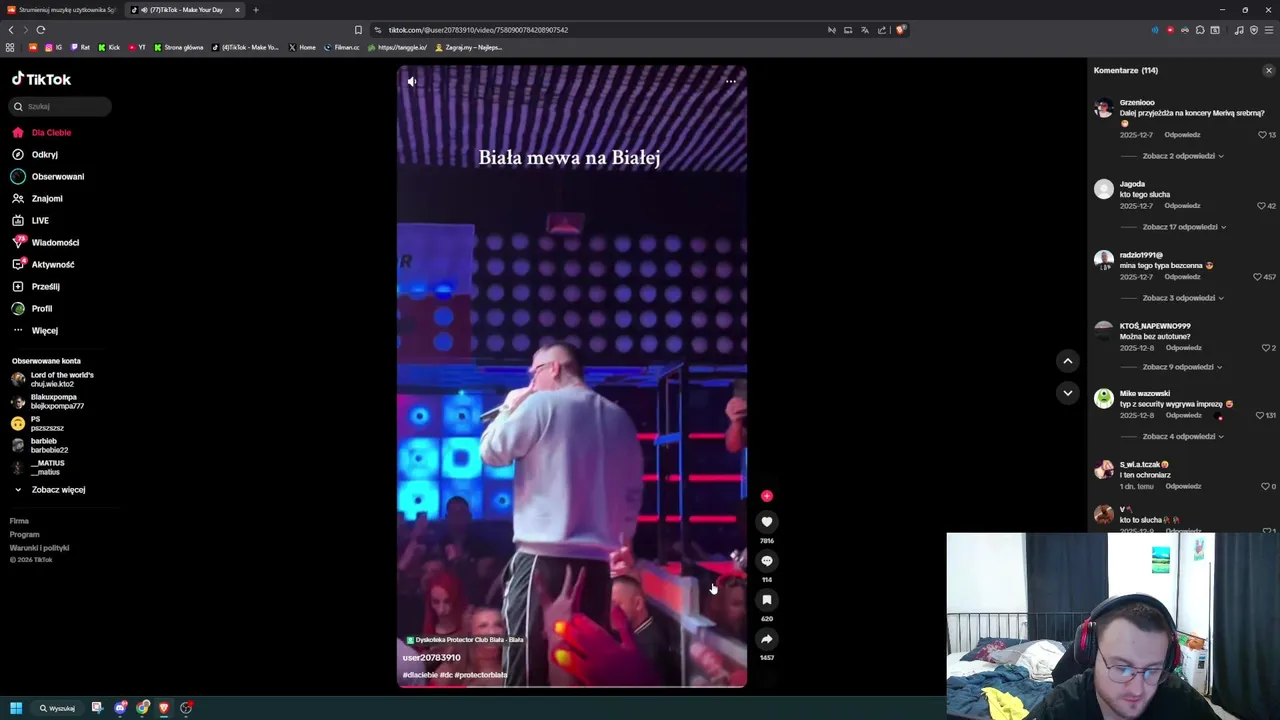This screenshot has width=1280, height=720.
Task: Open the Dla Ciebie feed
Action: click(51, 133)
